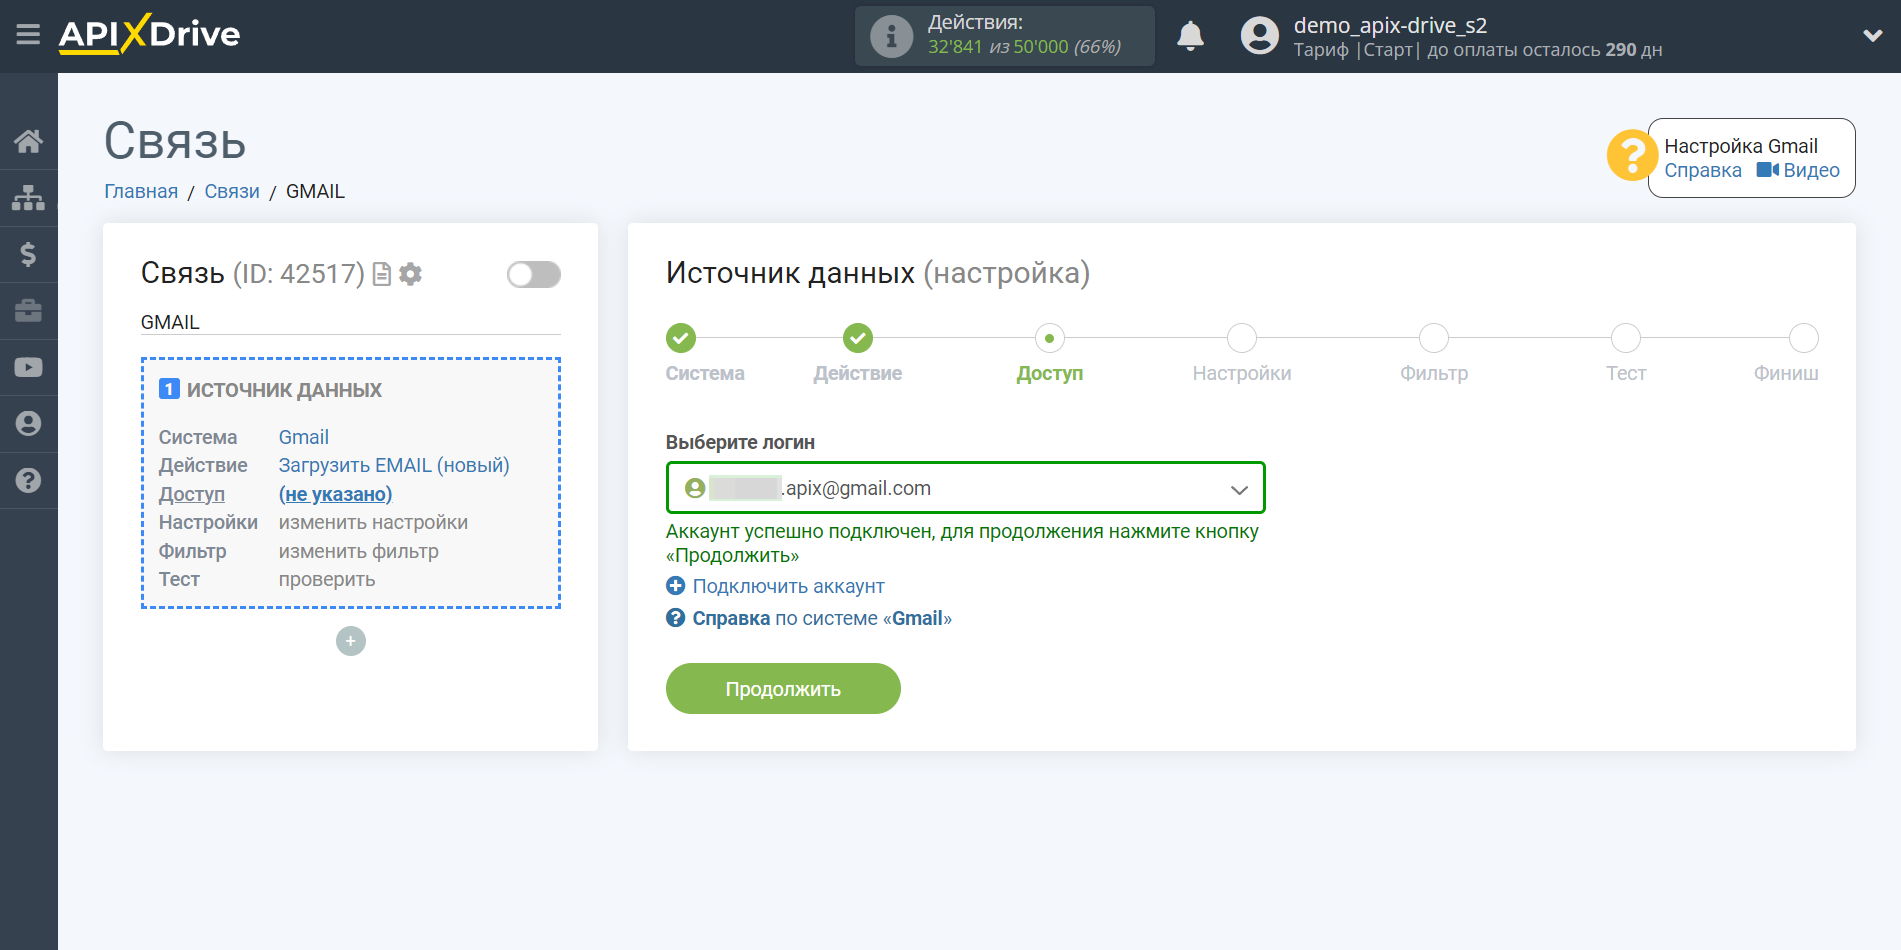Click изменить фильтр
This screenshot has height=950, width=1901.
click(x=358, y=552)
